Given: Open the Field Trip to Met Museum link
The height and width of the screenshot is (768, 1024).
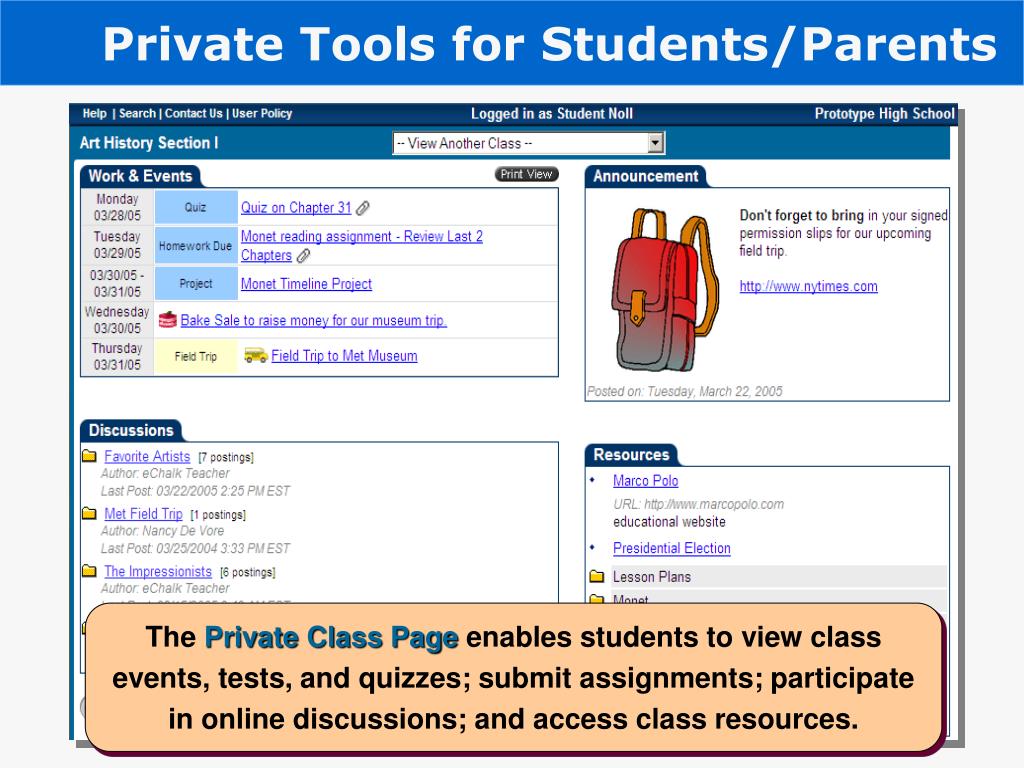Looking at the screenshot, I should point(344,356).
